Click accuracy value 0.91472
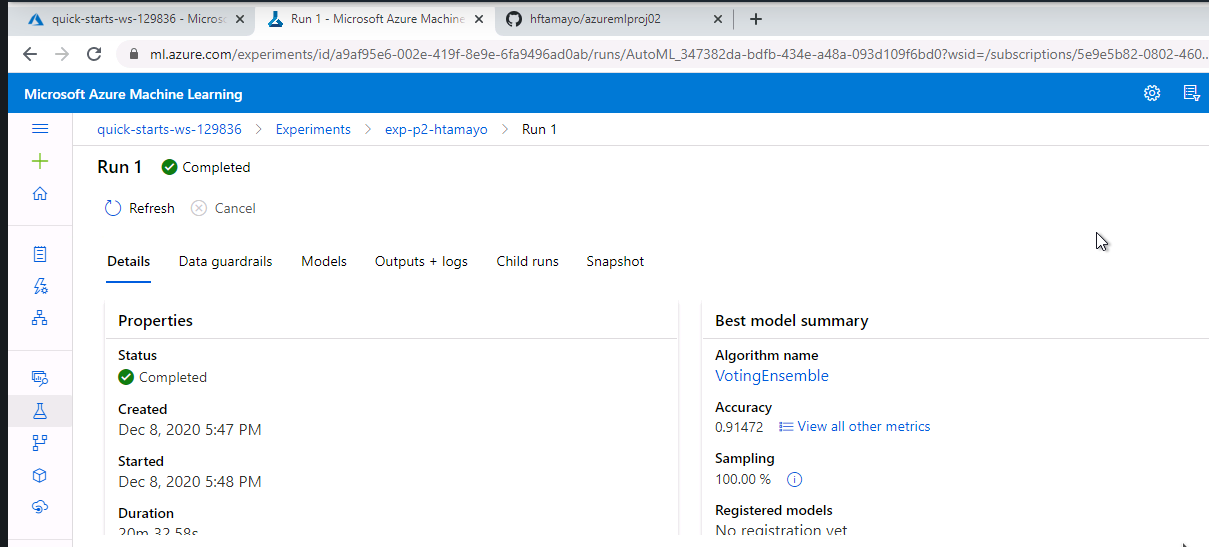The image size is (1209, 547). point(739,427)
